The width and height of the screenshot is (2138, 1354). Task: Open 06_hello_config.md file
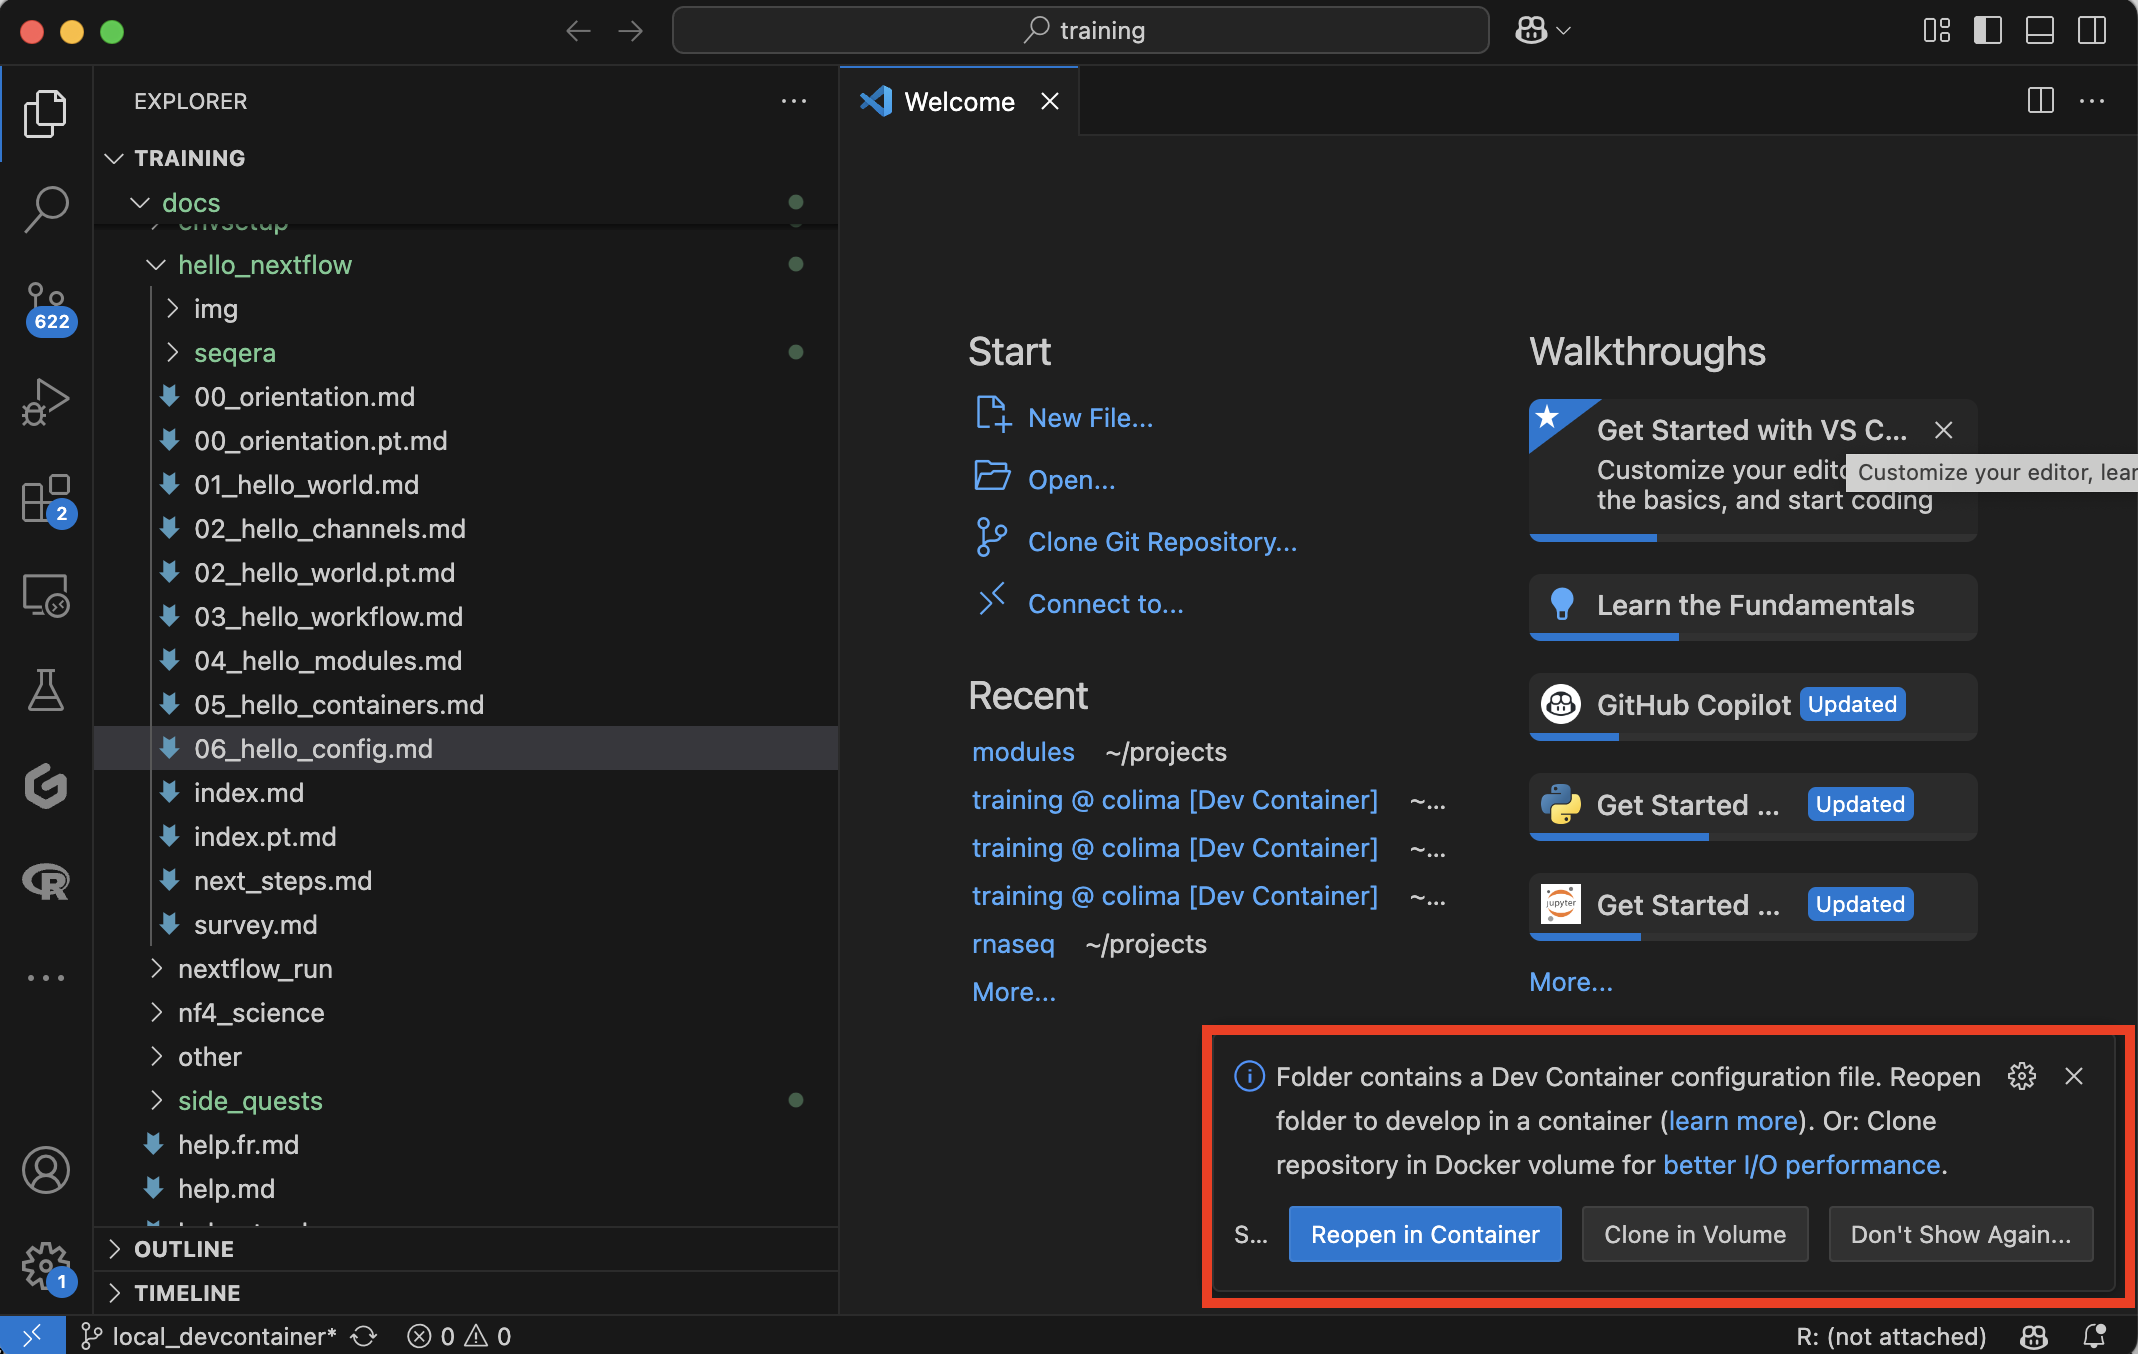coord(466,749)
